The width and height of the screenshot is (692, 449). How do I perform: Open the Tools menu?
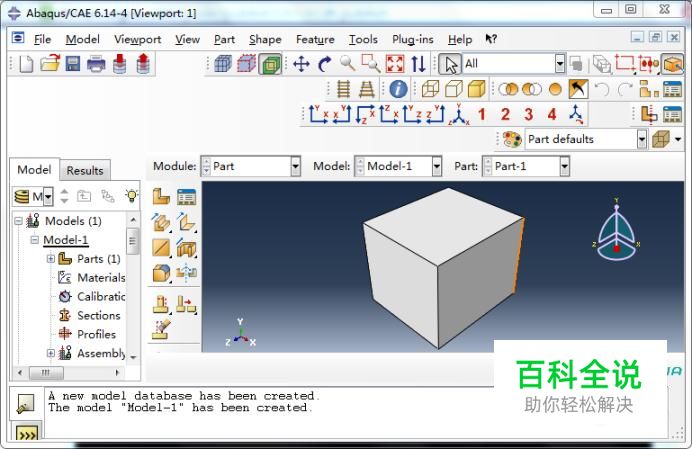pyautogui.click(x=363, y=39)
